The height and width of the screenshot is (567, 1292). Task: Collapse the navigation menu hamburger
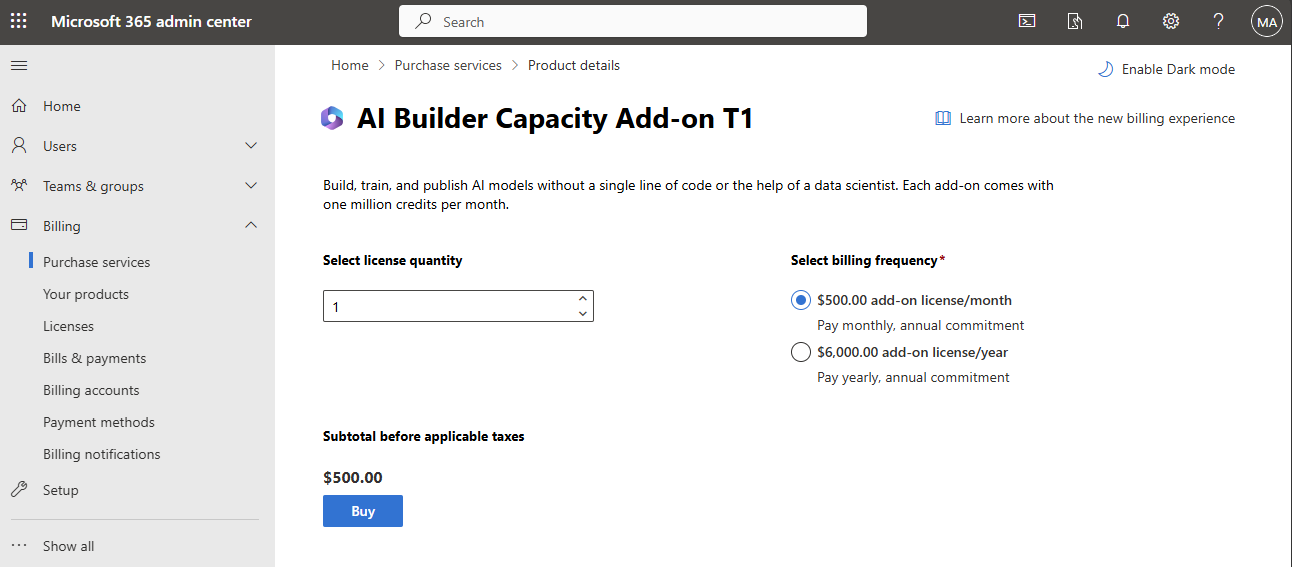point(19,66)
